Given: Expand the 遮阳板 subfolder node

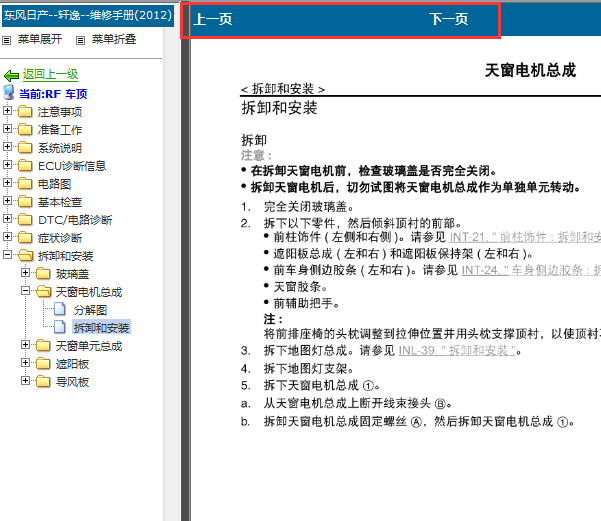Looking at the screenshot, I should (x=25, y=363).
